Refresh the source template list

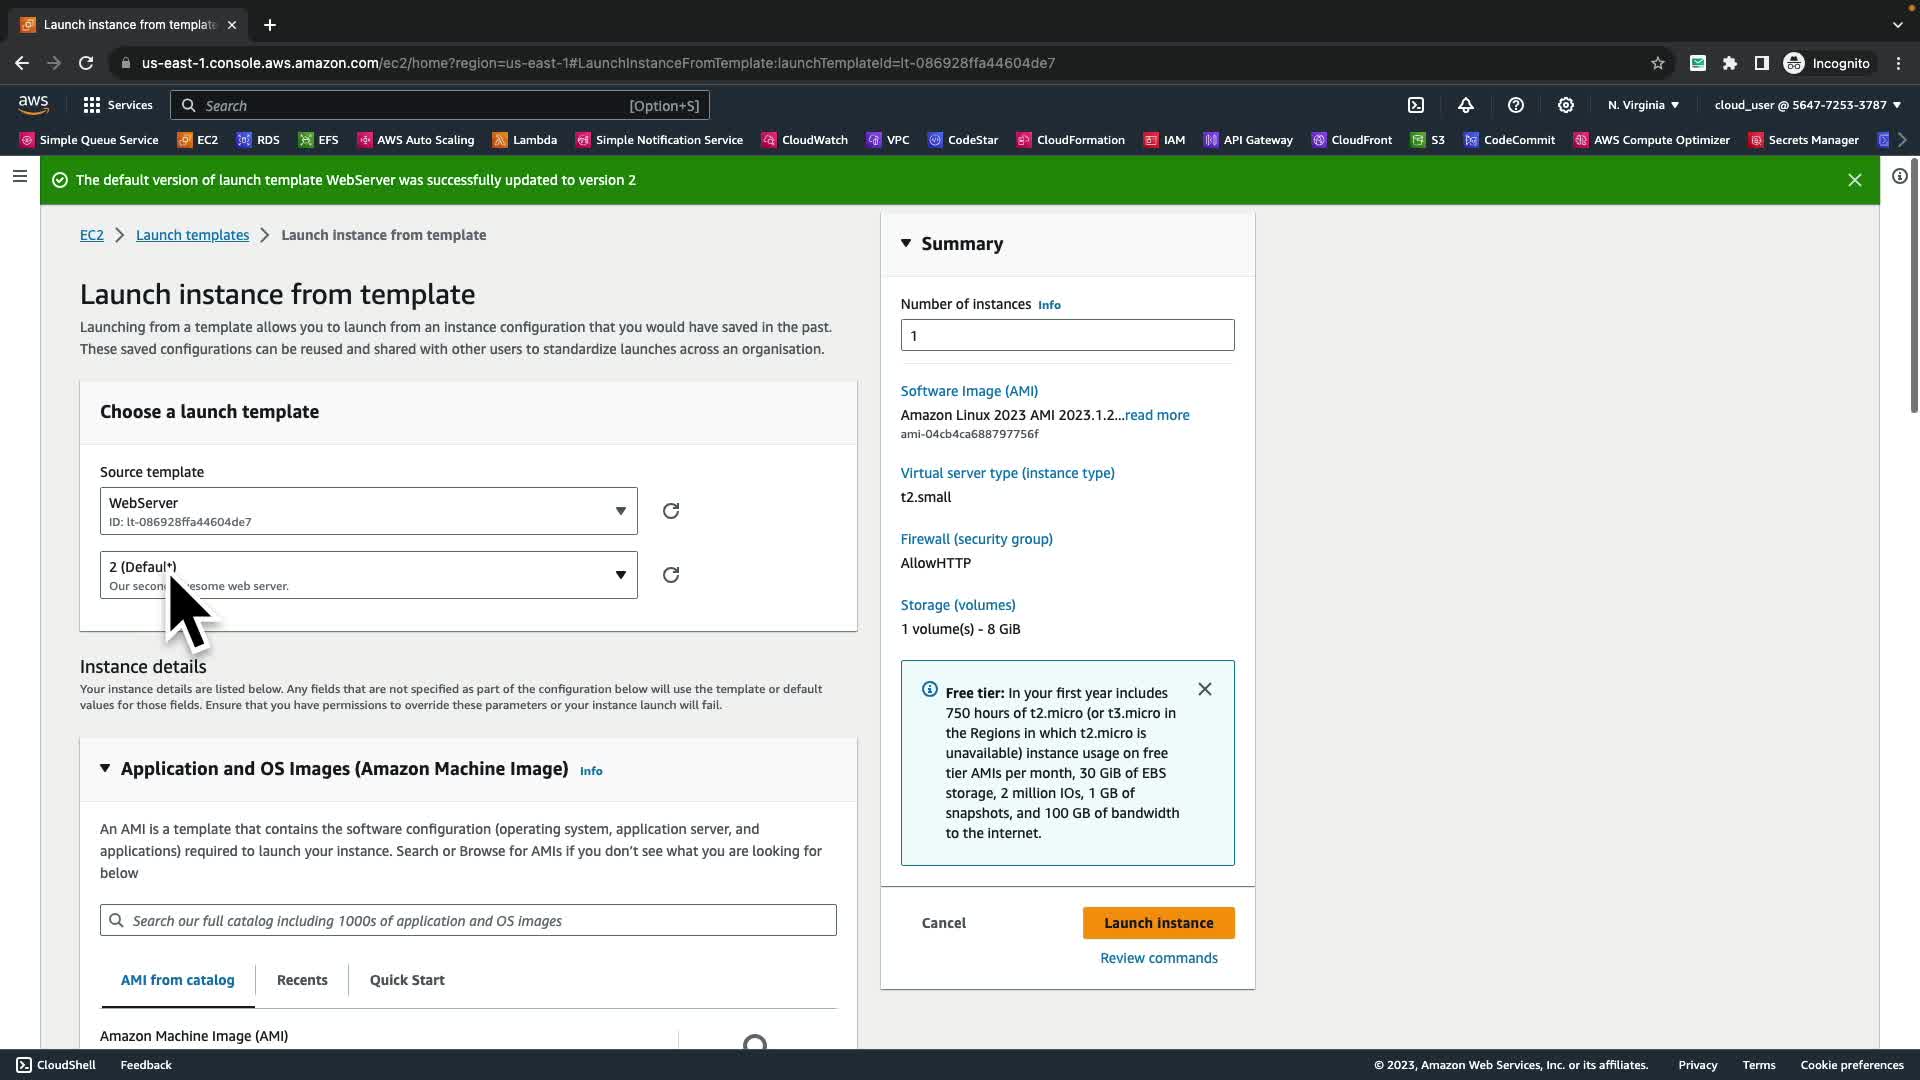[x=671, y=511]
